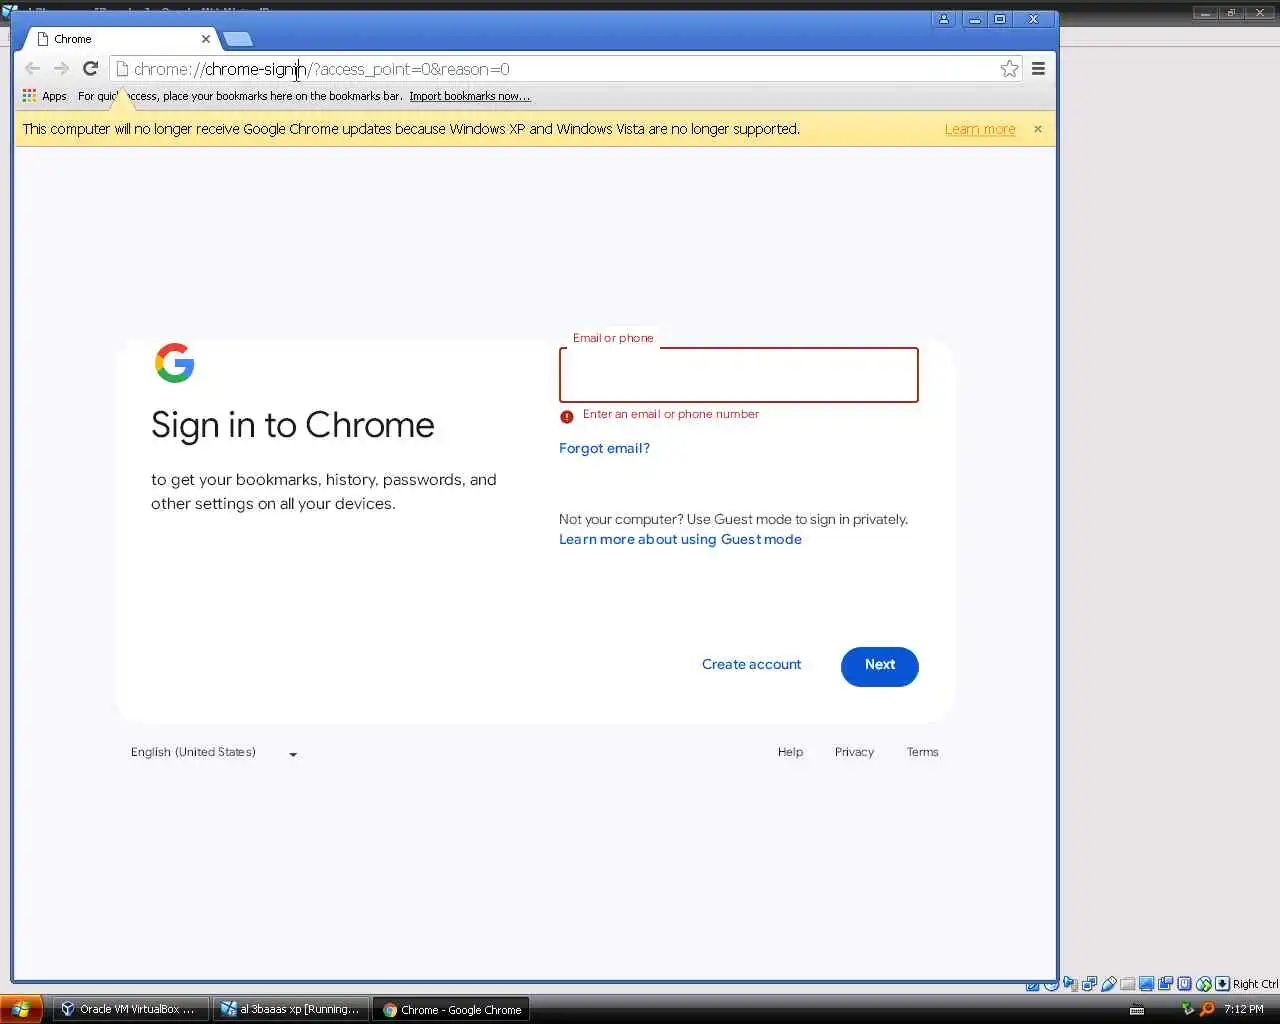
Task: Open the Apps shortcut in the bookmarks bar
Action: (x=44, y=96)
